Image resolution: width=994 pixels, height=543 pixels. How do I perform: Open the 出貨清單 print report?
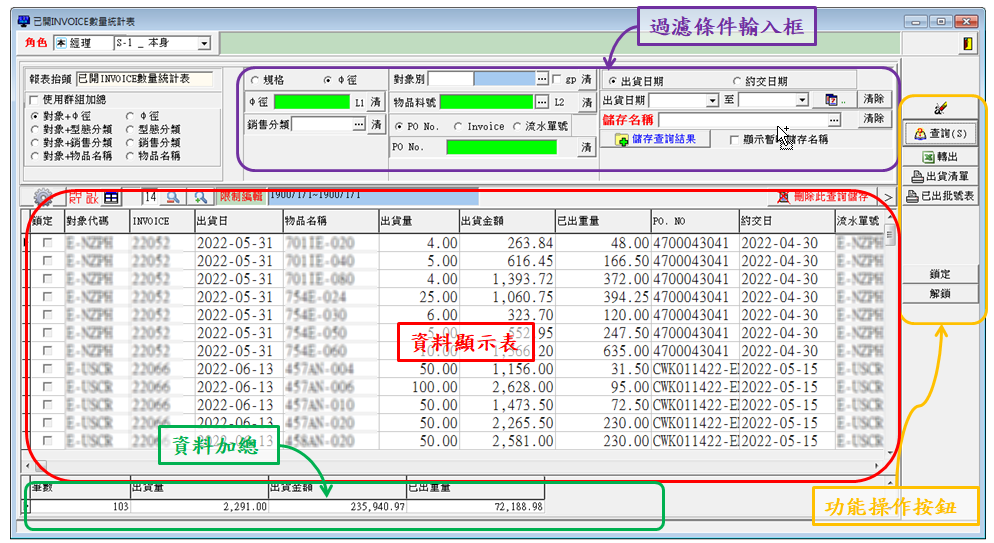coord(940,177)
